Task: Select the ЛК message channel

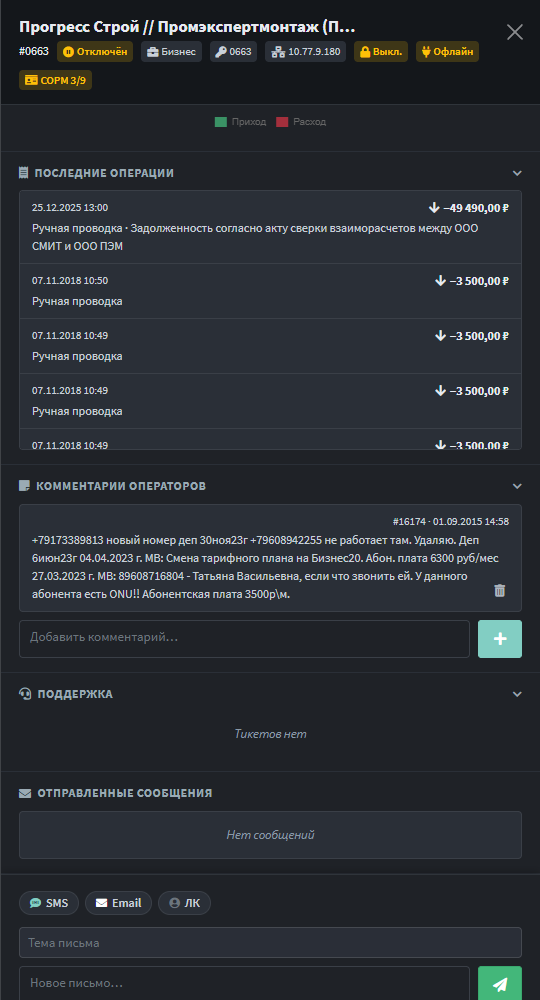Action: [184, 903]
